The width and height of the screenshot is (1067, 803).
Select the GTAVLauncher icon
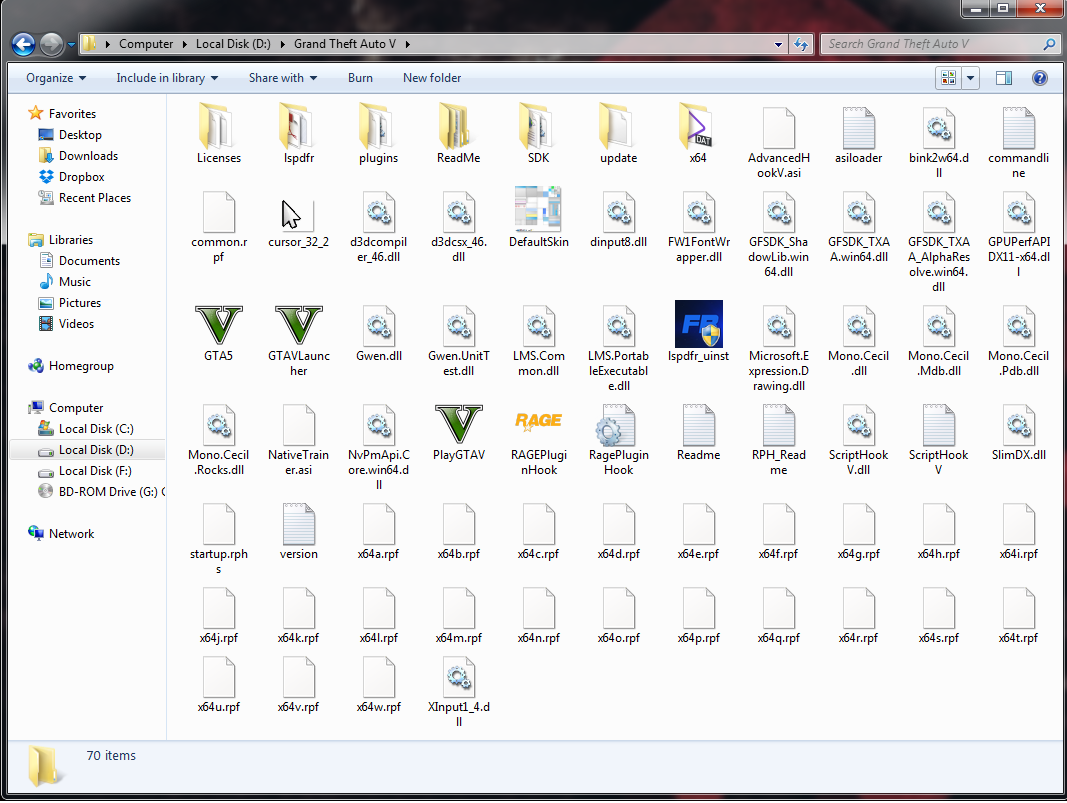pyautogui.click(x=298, y=326)
